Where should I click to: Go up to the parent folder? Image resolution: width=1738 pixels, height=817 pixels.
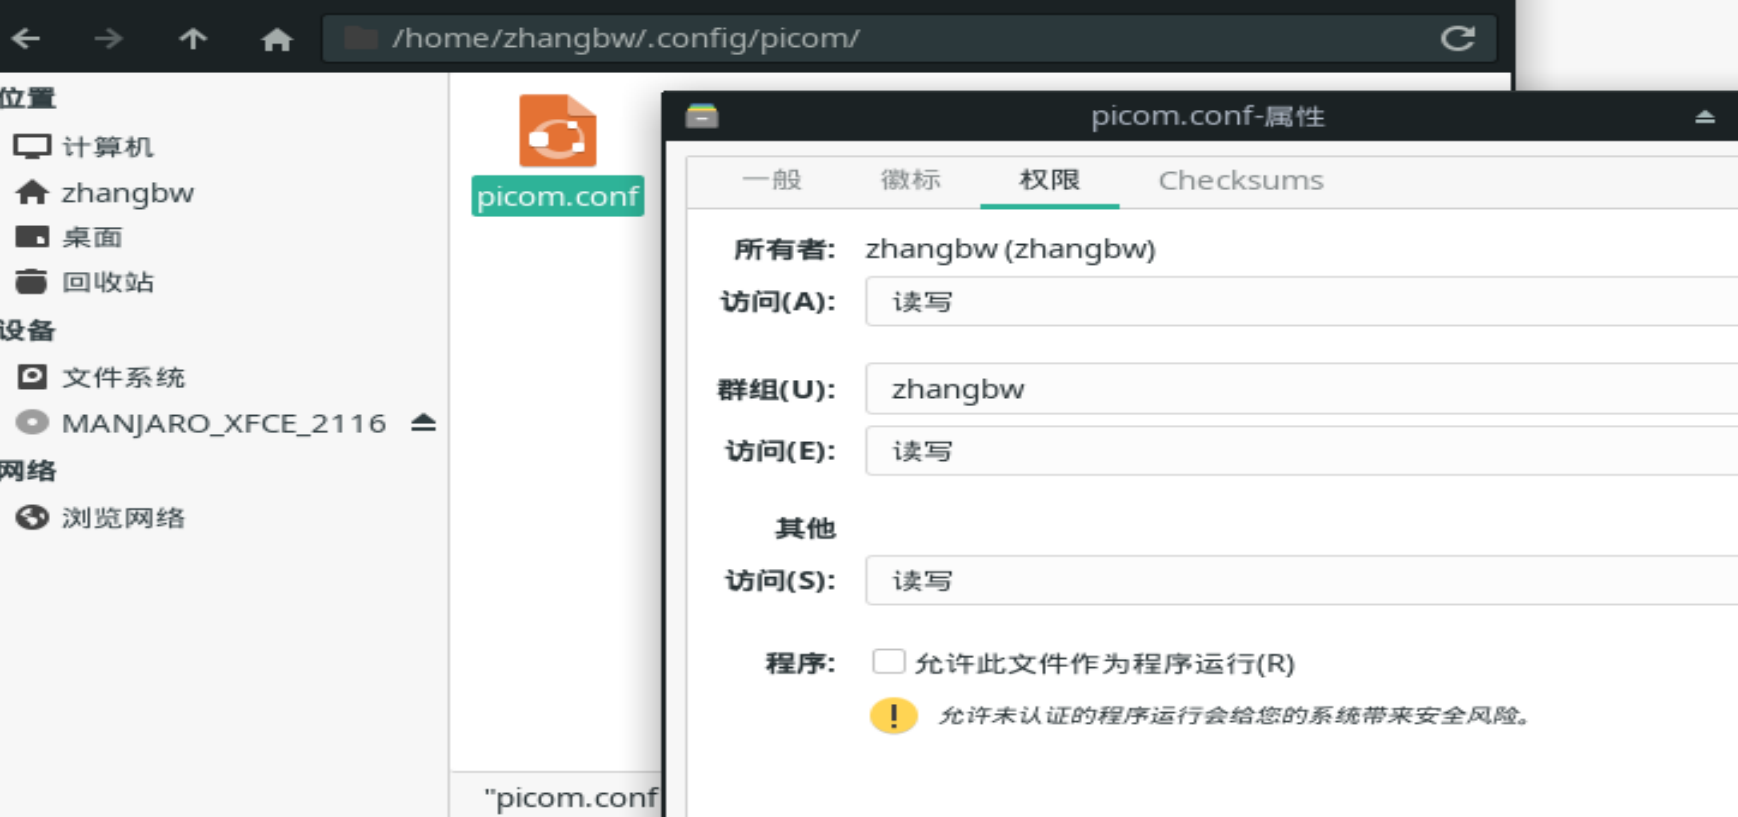tap(193, 39)
